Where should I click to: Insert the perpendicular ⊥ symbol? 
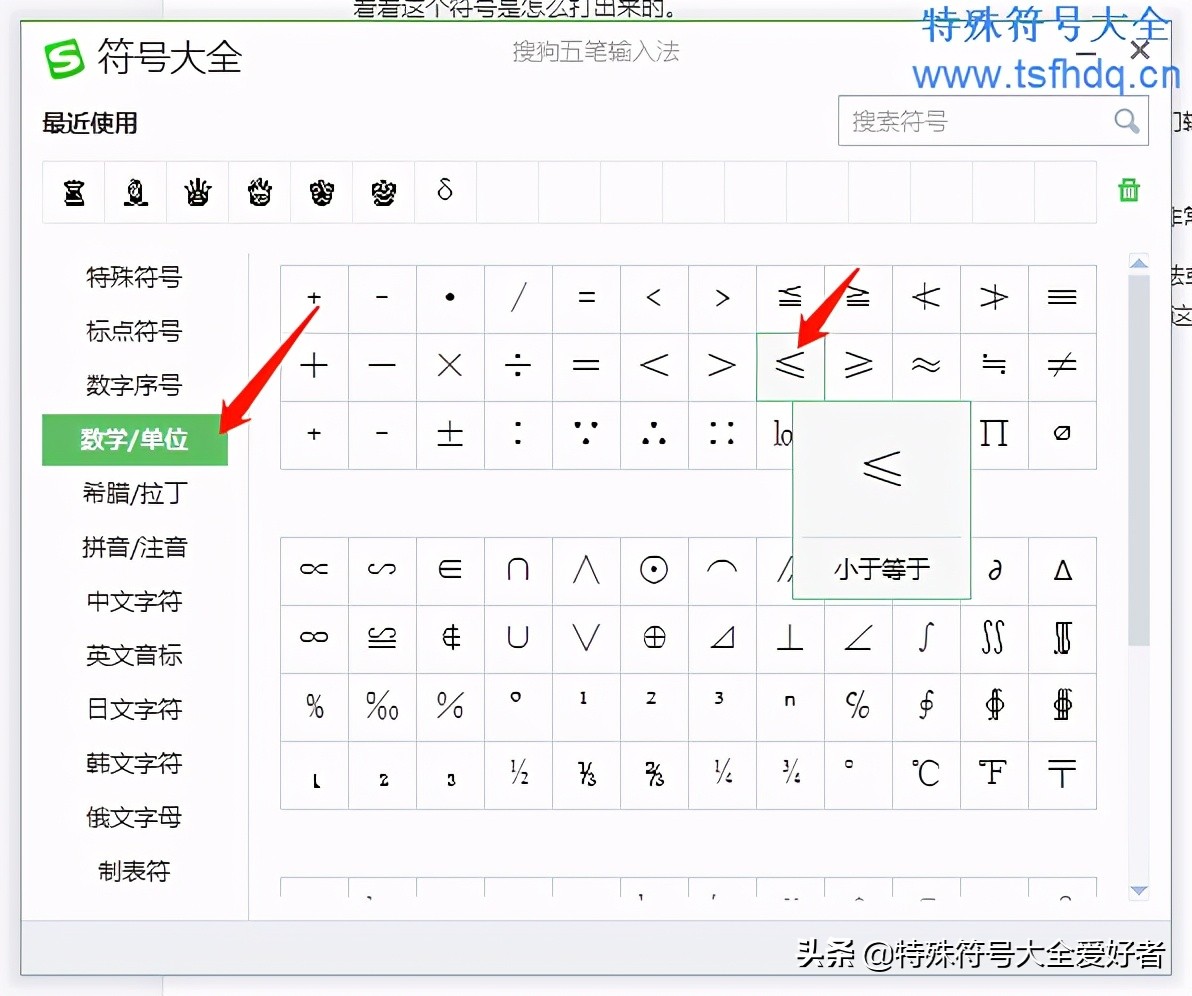790,638
